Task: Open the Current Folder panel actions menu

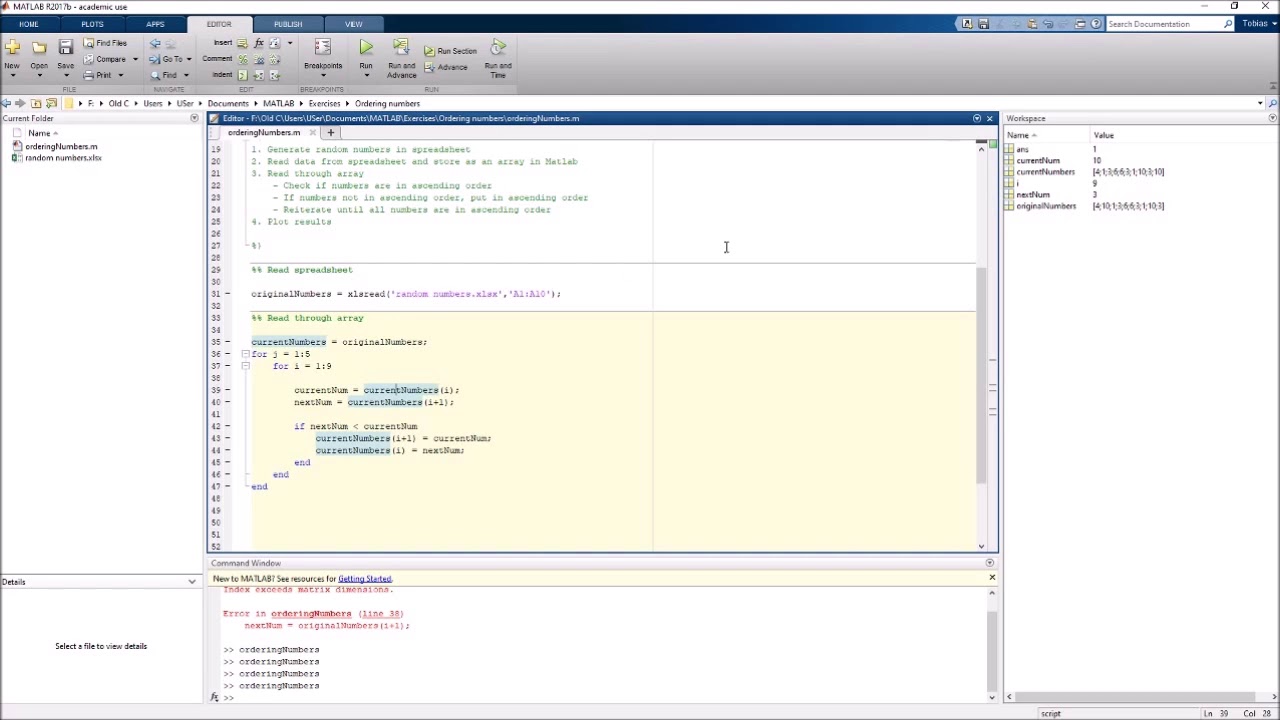Action: click(x=194, y=118)
